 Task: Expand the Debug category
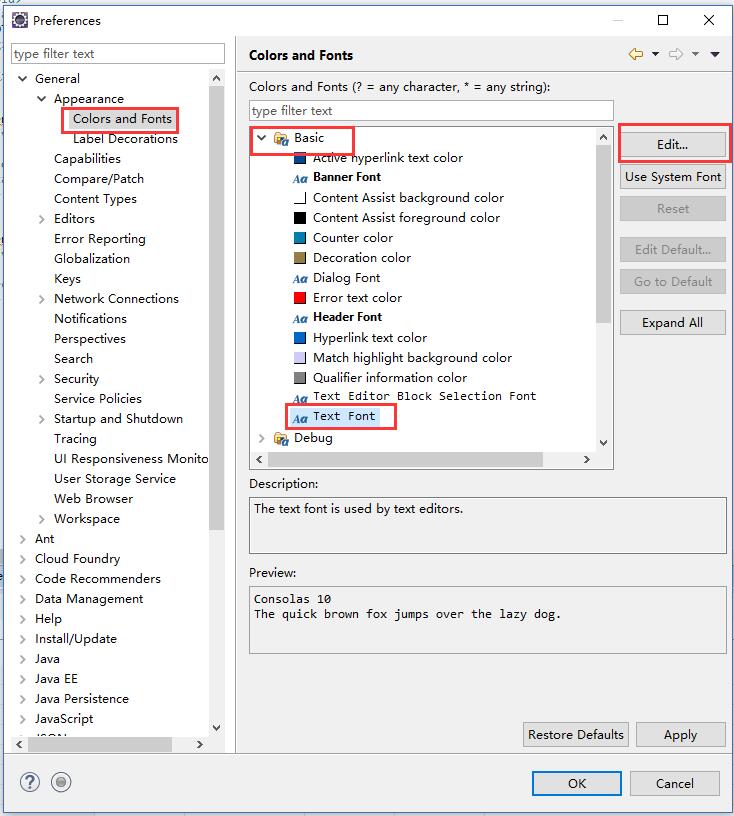[262, 438]
